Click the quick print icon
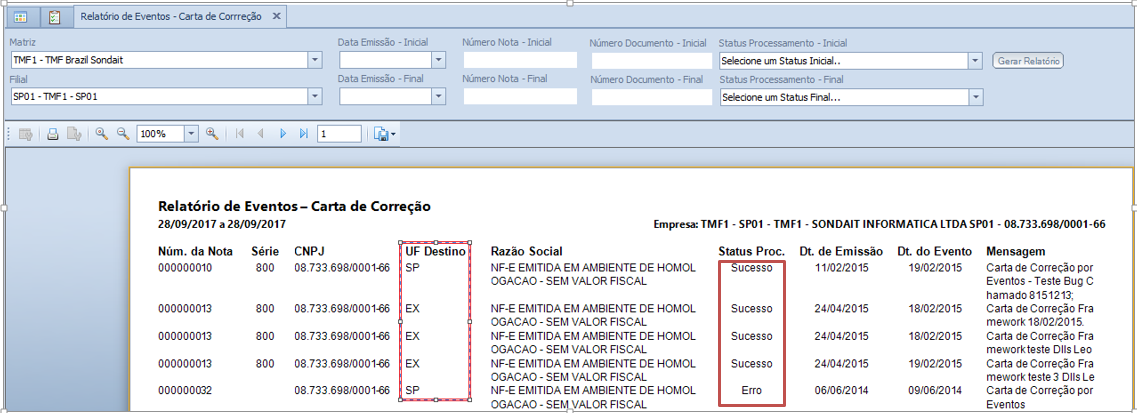This screenshot has width=1137, height=413. 74,133
